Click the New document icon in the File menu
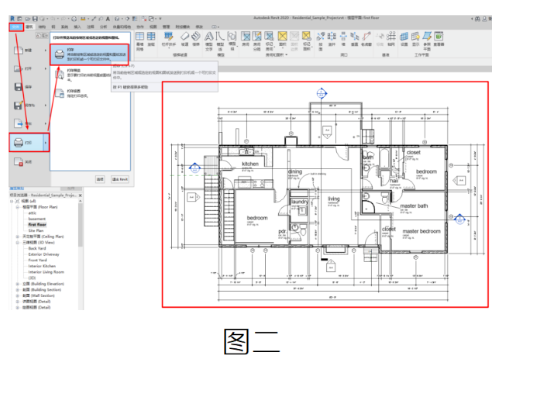Image resolution: width=547 pixels, height=395 pixels. [18, 50]
